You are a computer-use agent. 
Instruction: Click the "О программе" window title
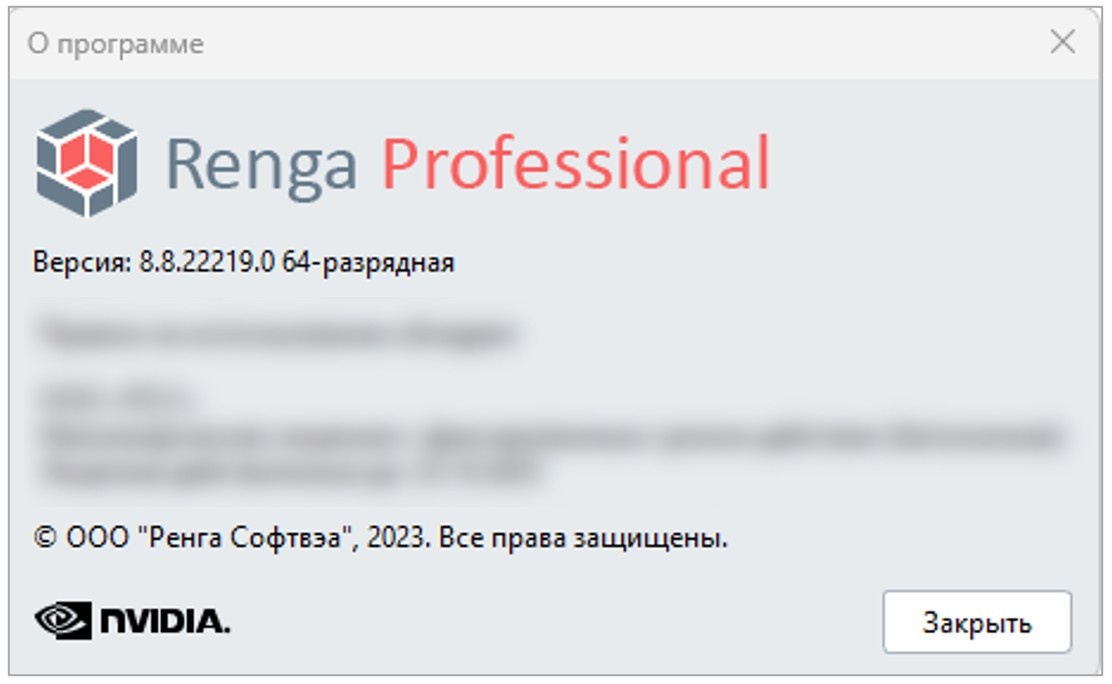[x=116, y=44]
